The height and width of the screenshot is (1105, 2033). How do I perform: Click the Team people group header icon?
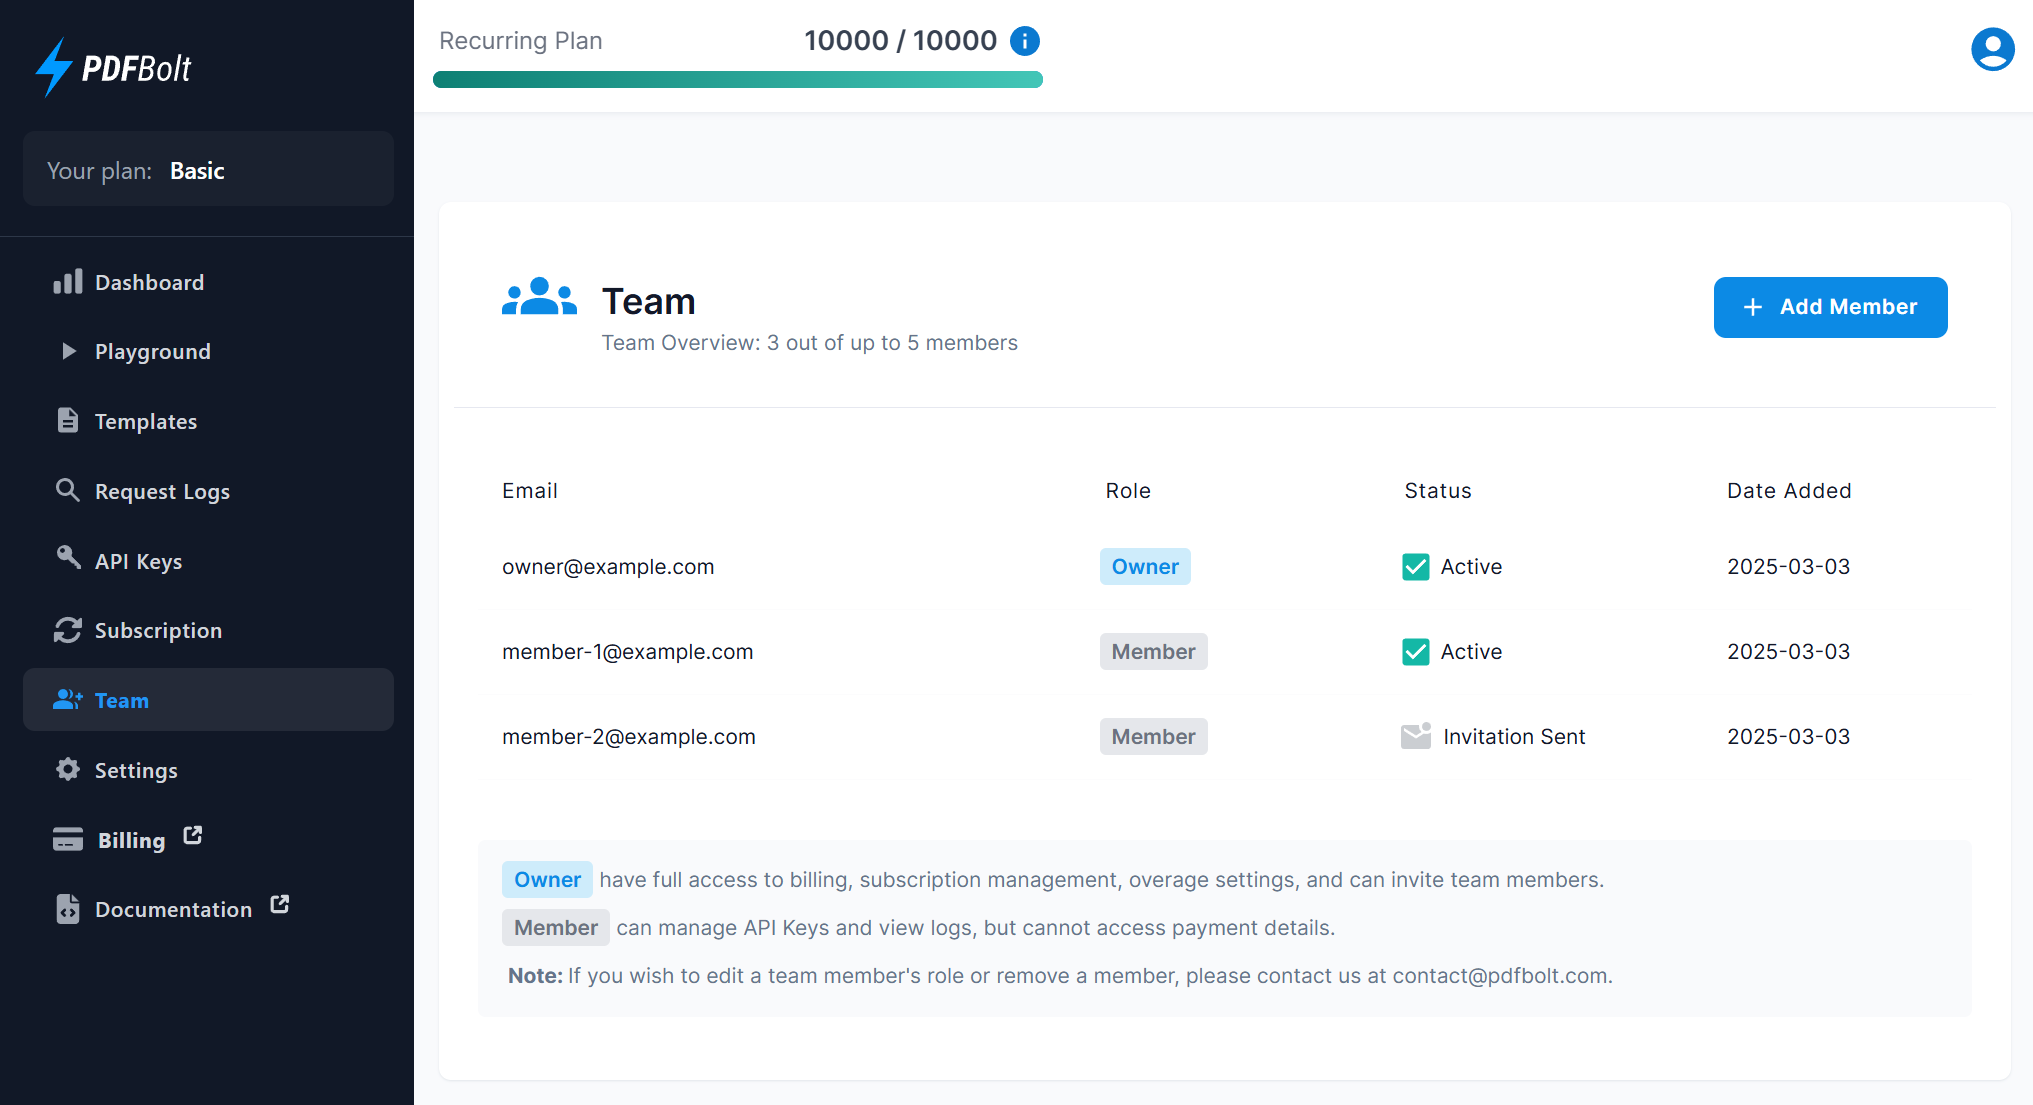(x=539, y=298)
